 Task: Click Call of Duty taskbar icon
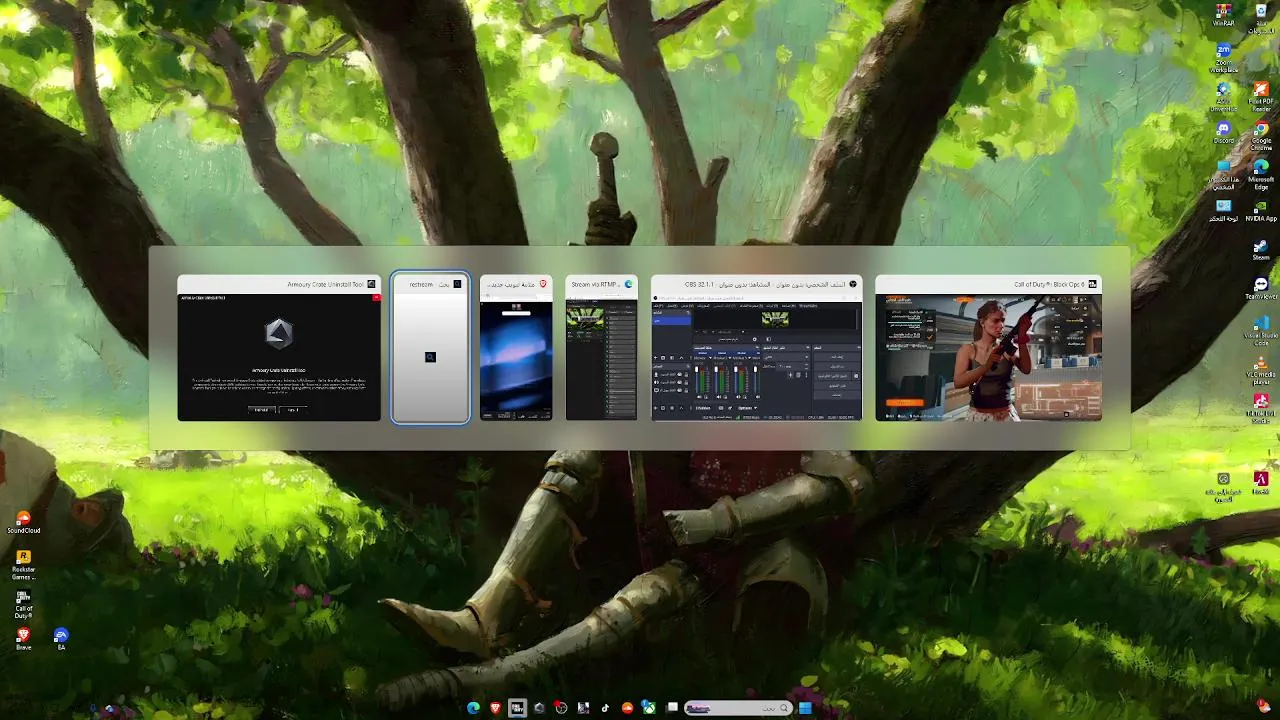(517, 708)
